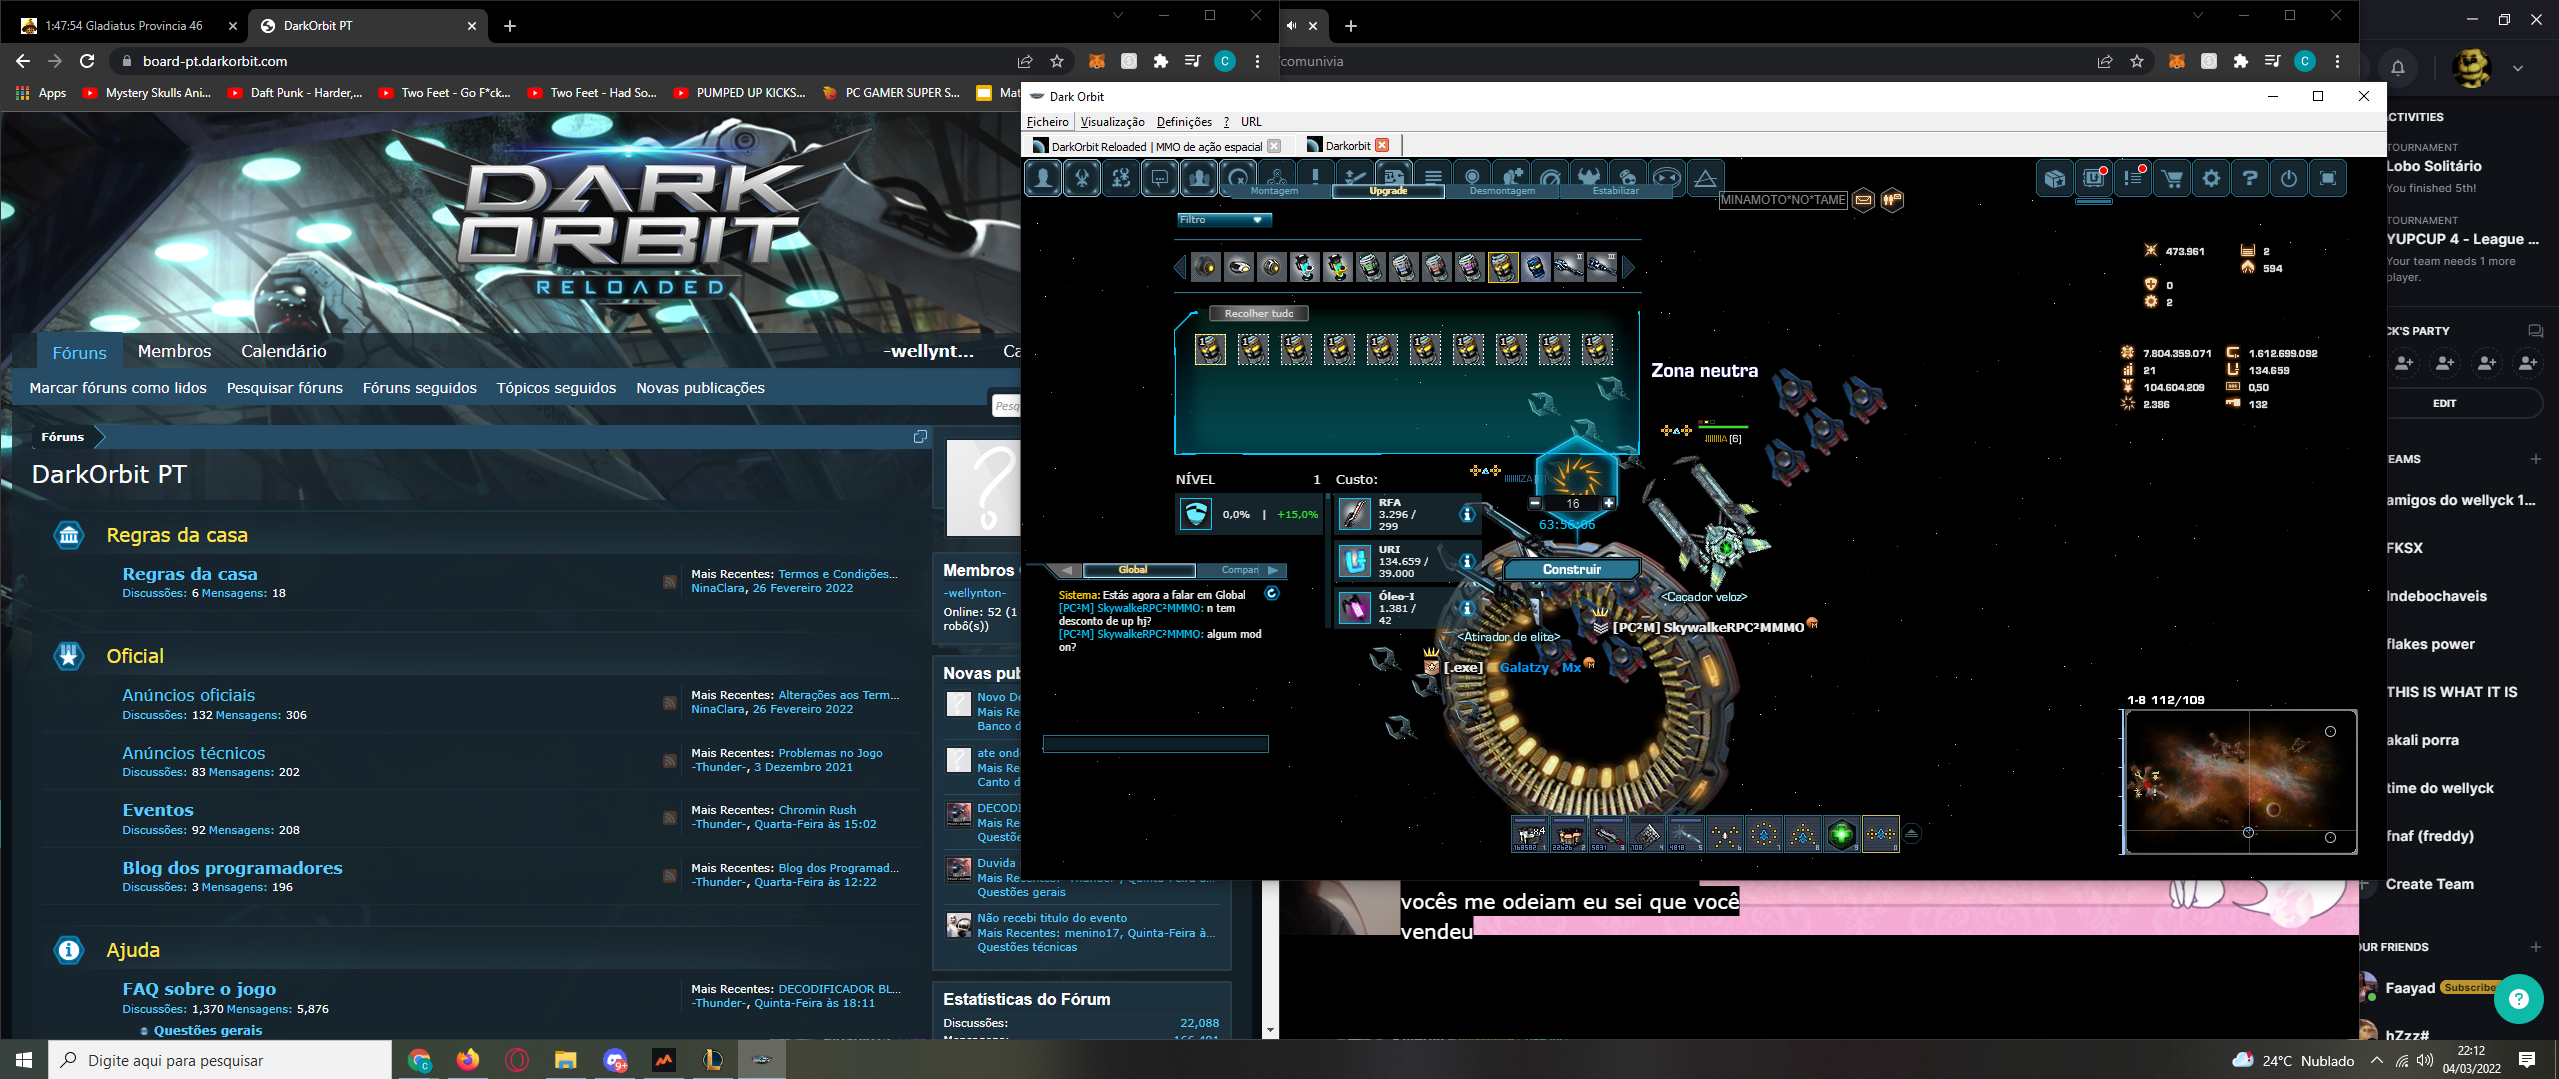Switch to the Estabilizar tab

point(1616,191)
